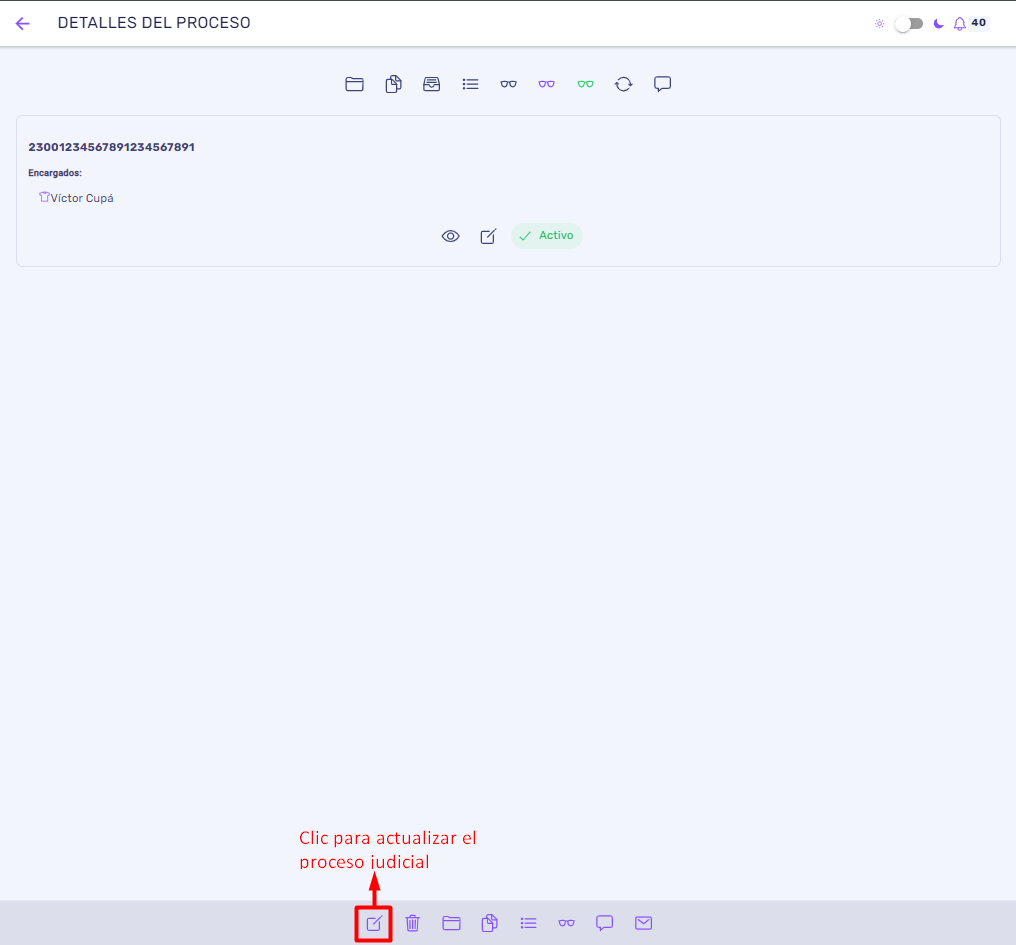Click the Activo status badge

coord(547,236)
